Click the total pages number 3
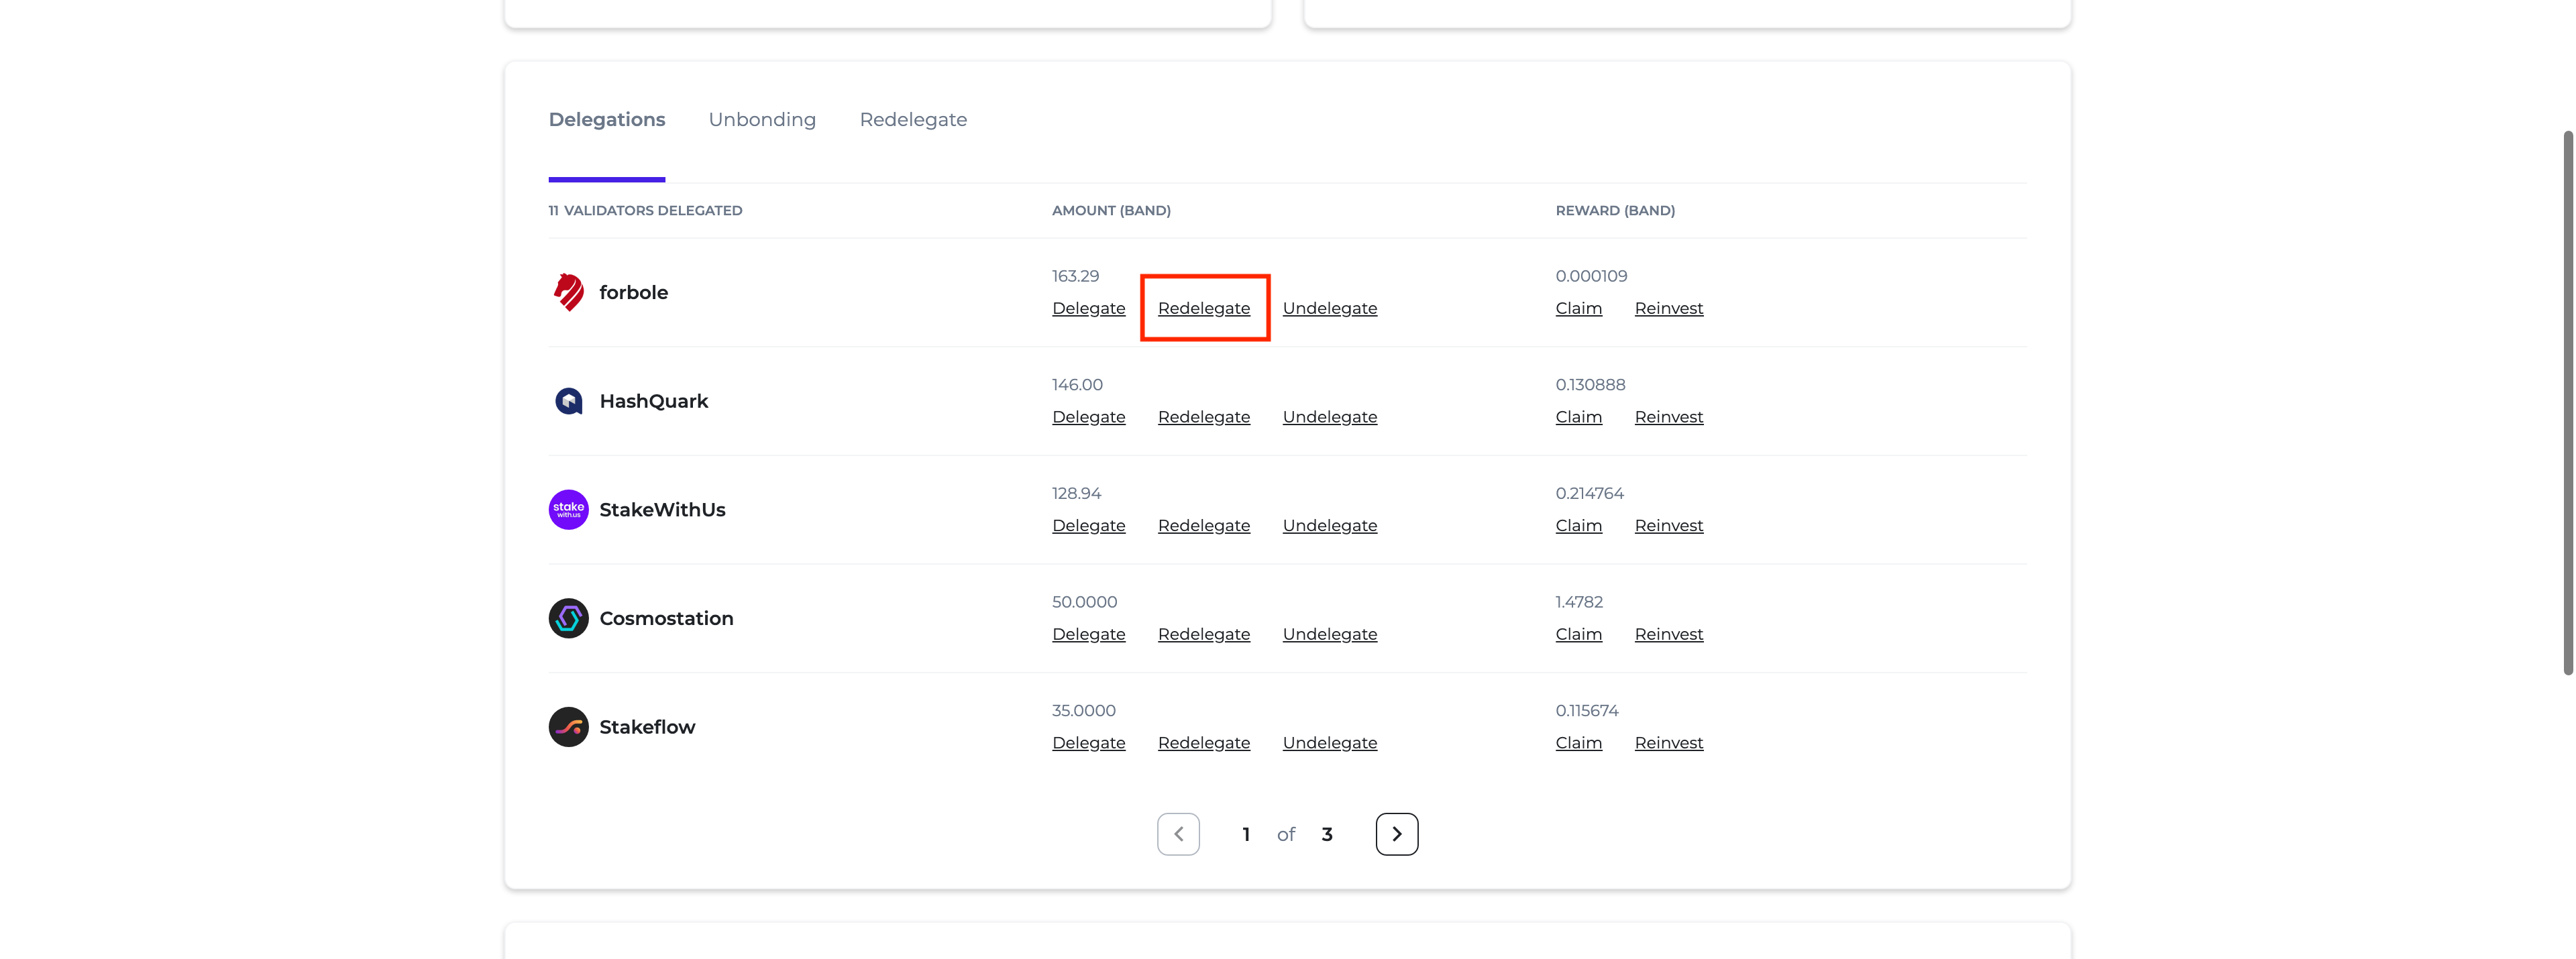The height and width of the screenshot is (959, 2576). point(1327,834)
